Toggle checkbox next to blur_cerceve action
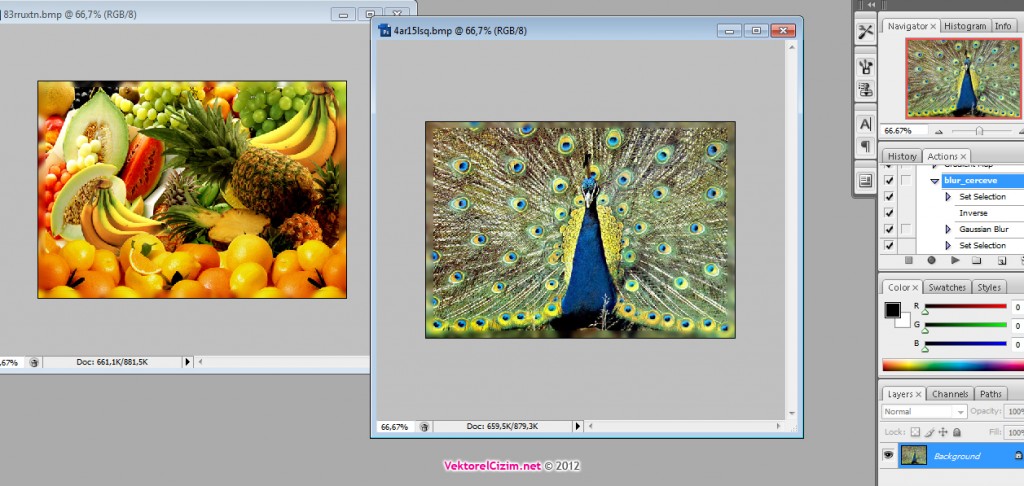Viewport: 1024px width, 486px height. [x=889, y=181]
